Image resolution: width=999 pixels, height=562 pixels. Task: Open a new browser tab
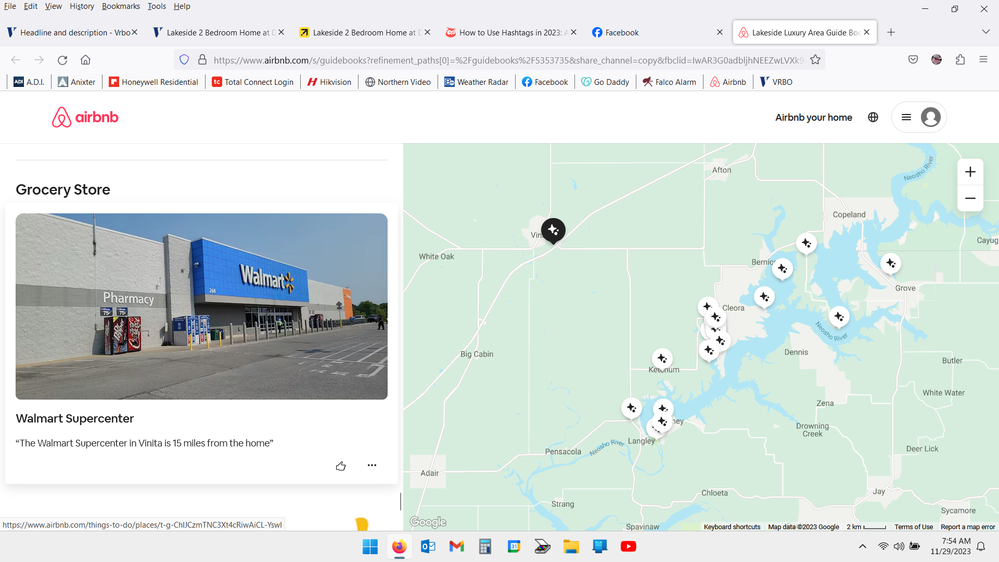pos(891,32)
